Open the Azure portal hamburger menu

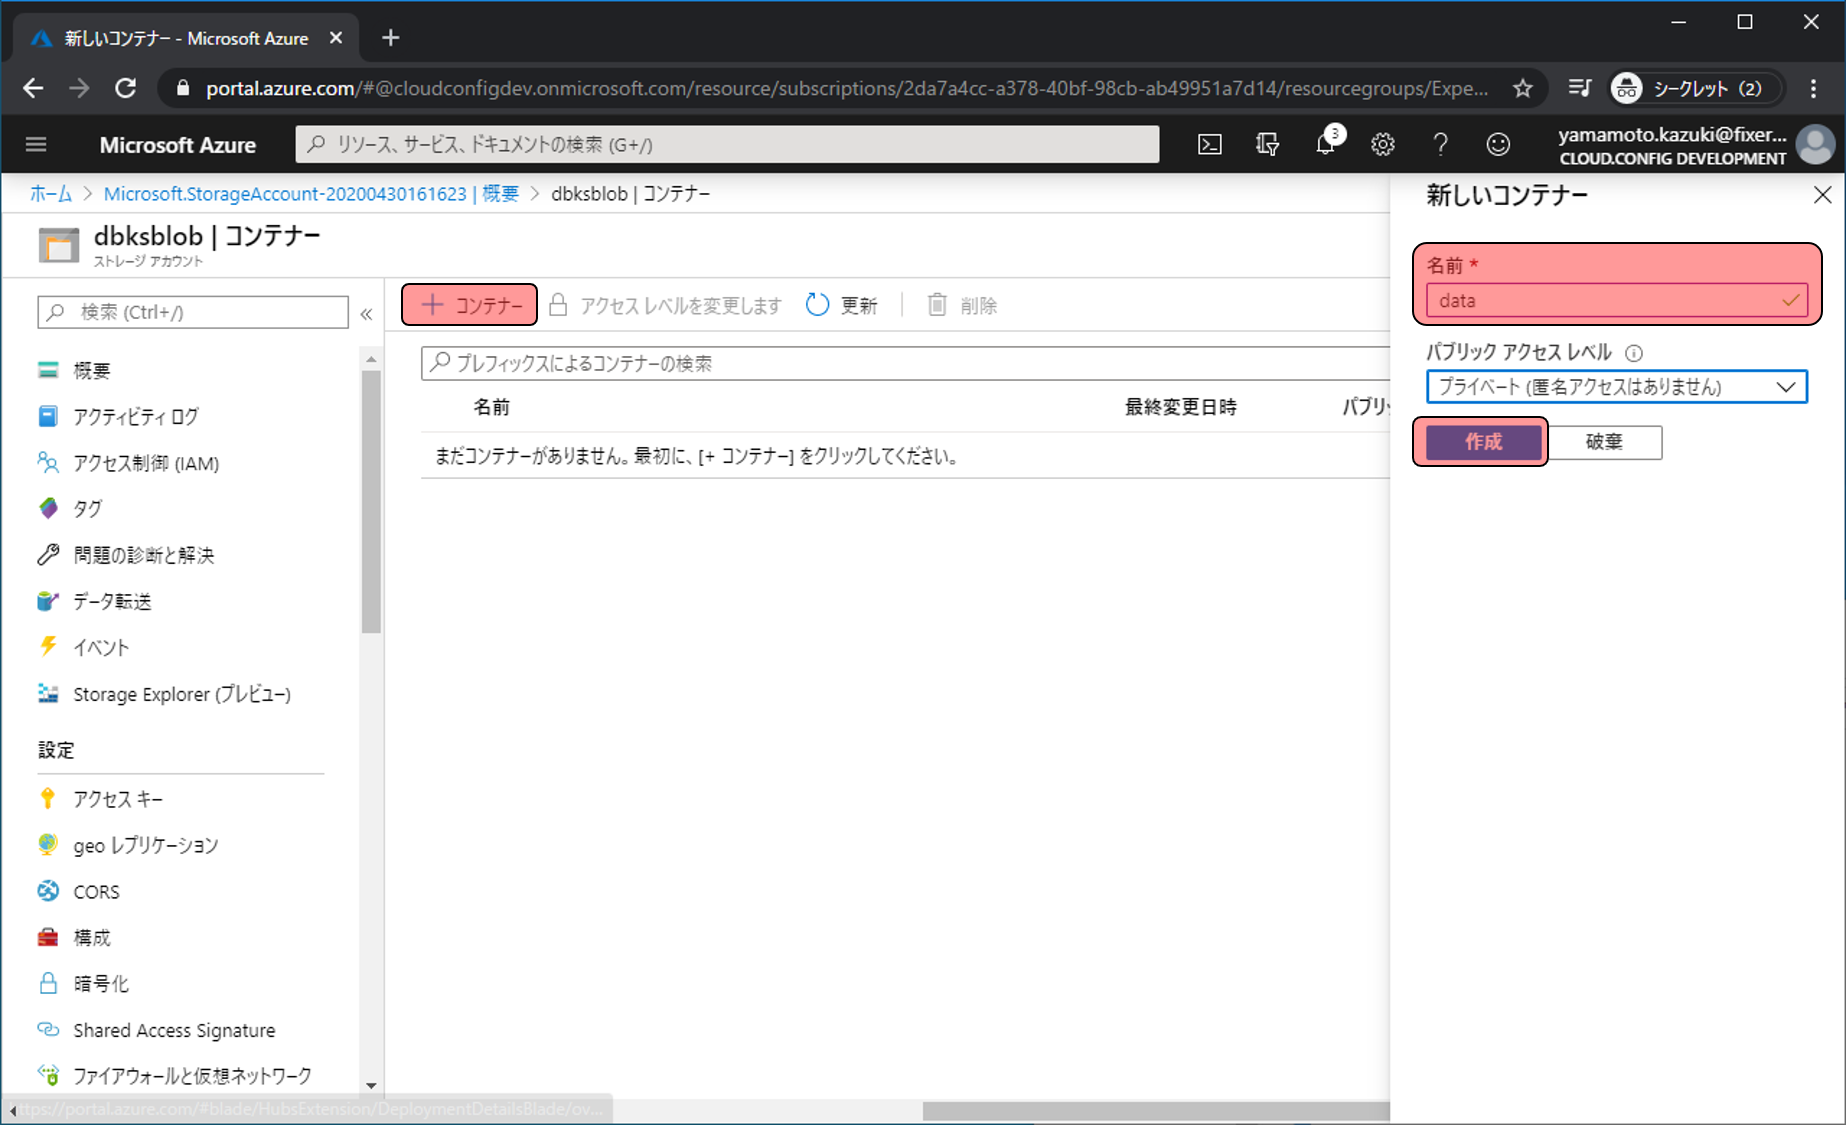pyautogui.click(x=36, y=145)
